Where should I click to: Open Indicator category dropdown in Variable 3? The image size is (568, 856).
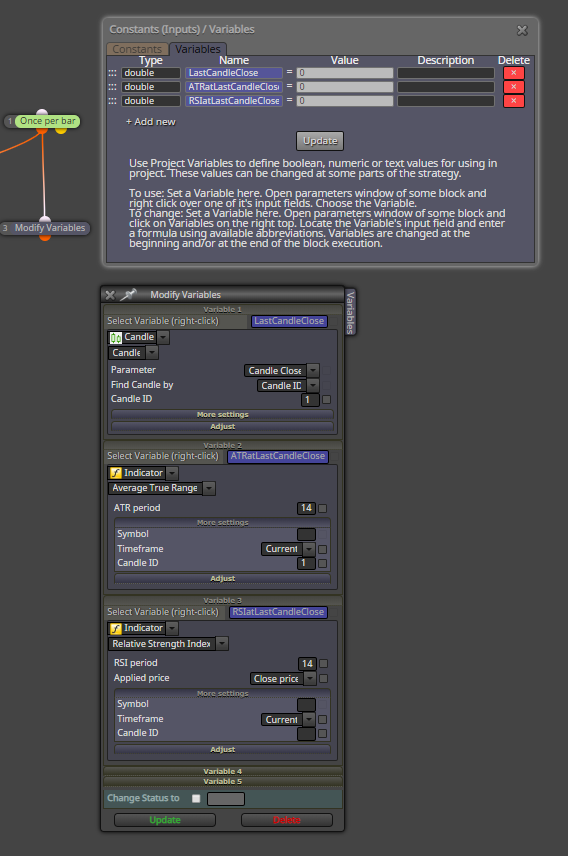coord(172,628)
